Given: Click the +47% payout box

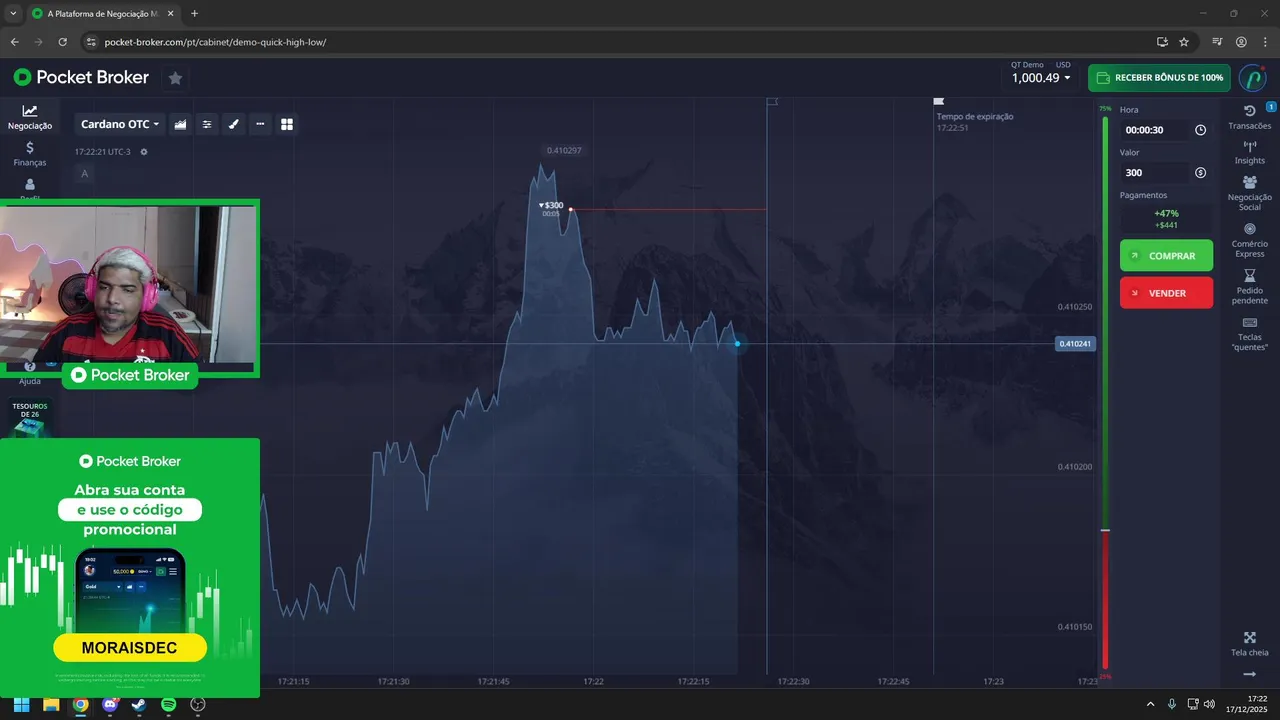Looking at the screenshot, I should (x=1166, y=219).
